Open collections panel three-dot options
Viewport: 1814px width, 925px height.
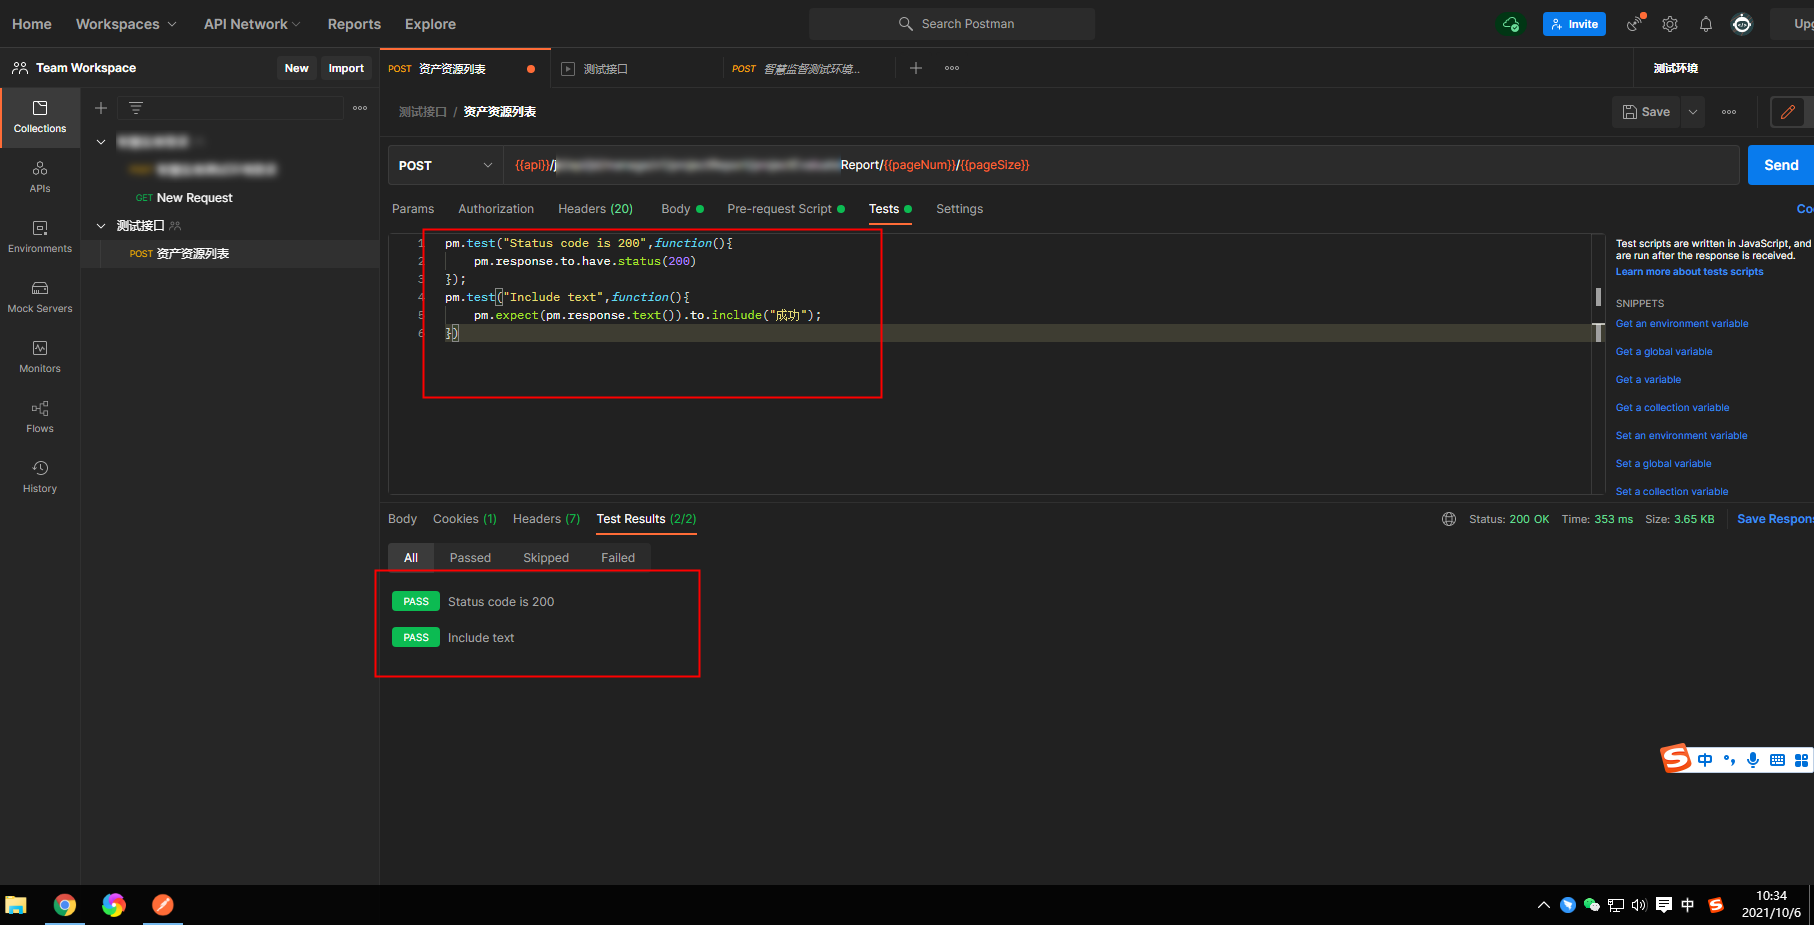coord(360,108)
